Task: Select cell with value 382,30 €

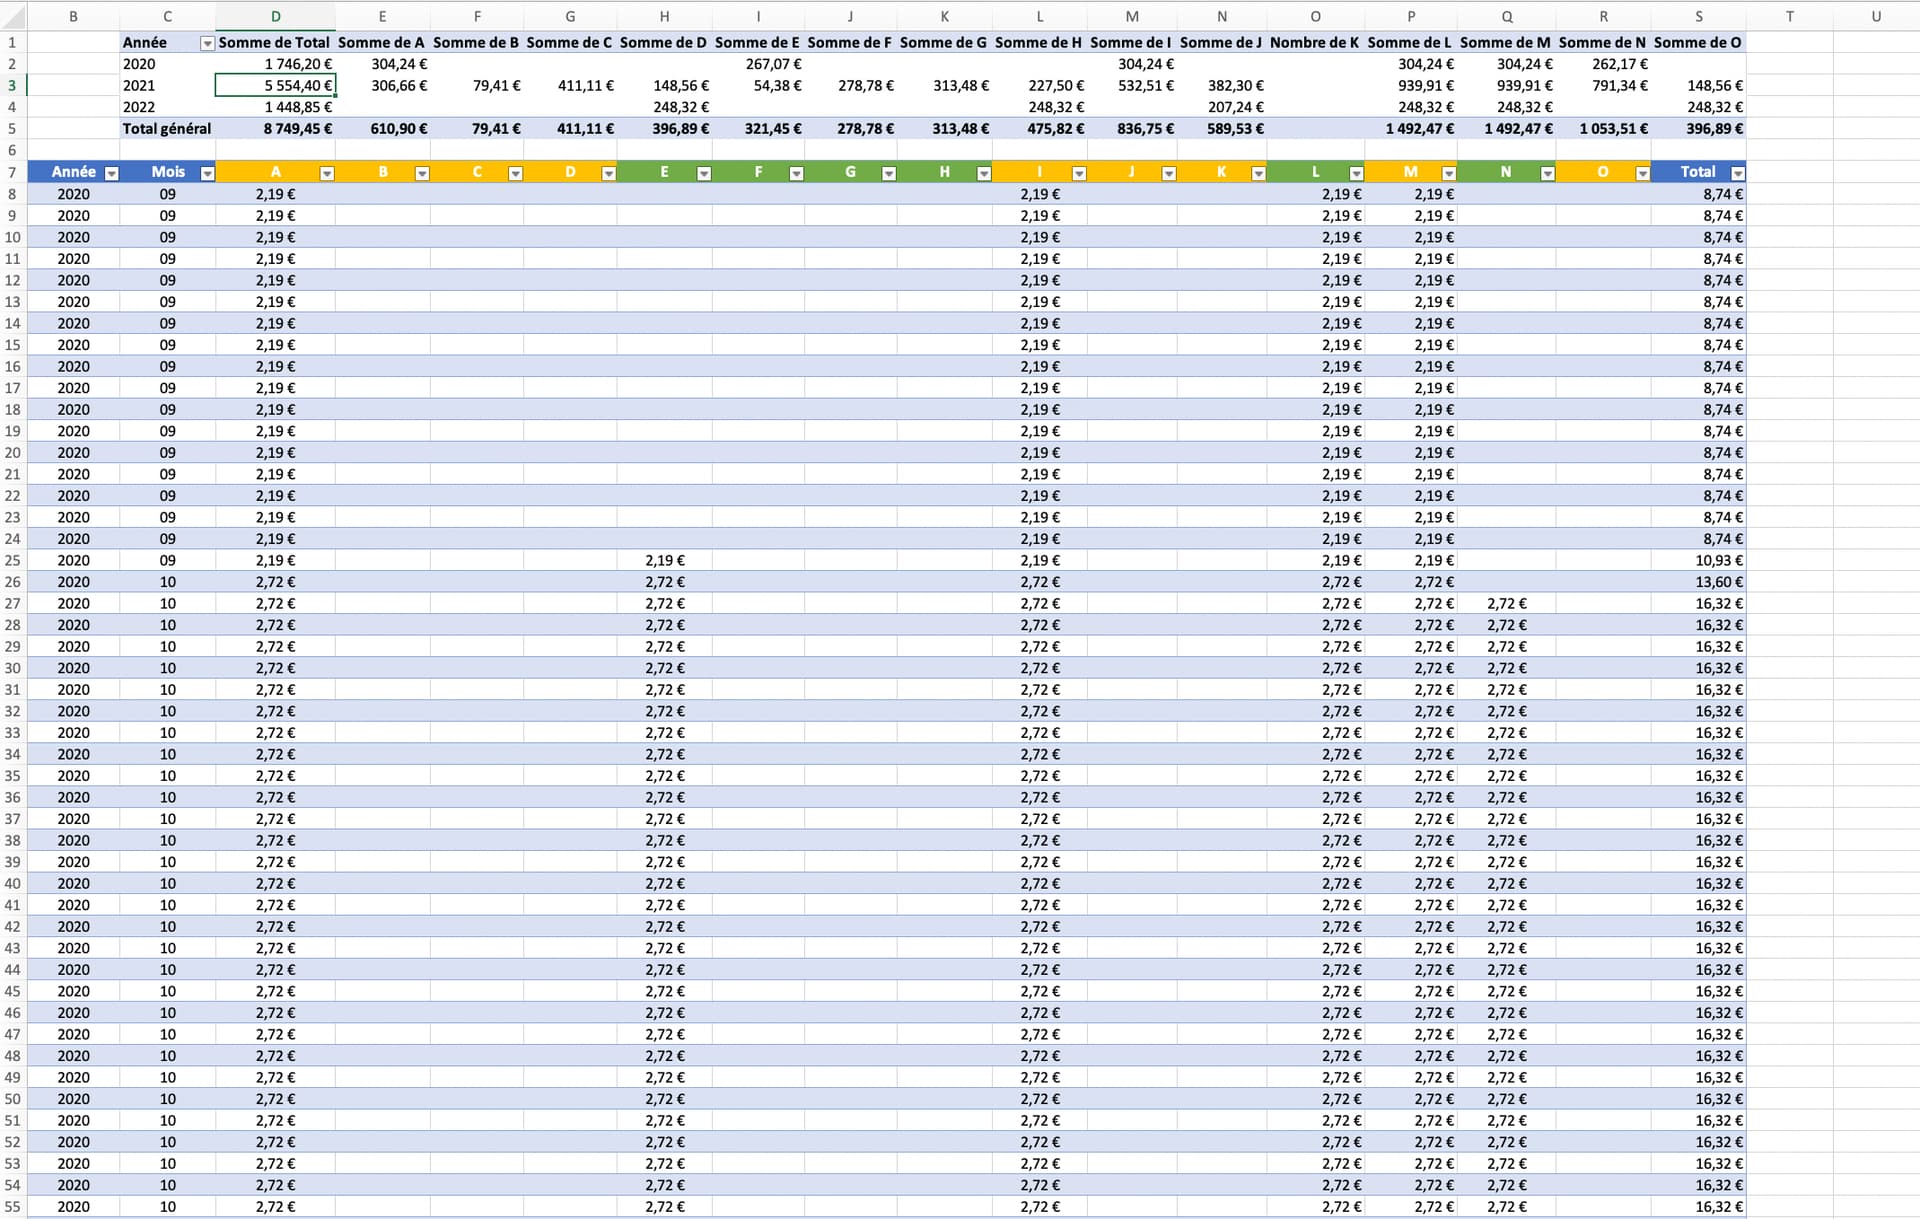Action: [x=1222, y=86]
